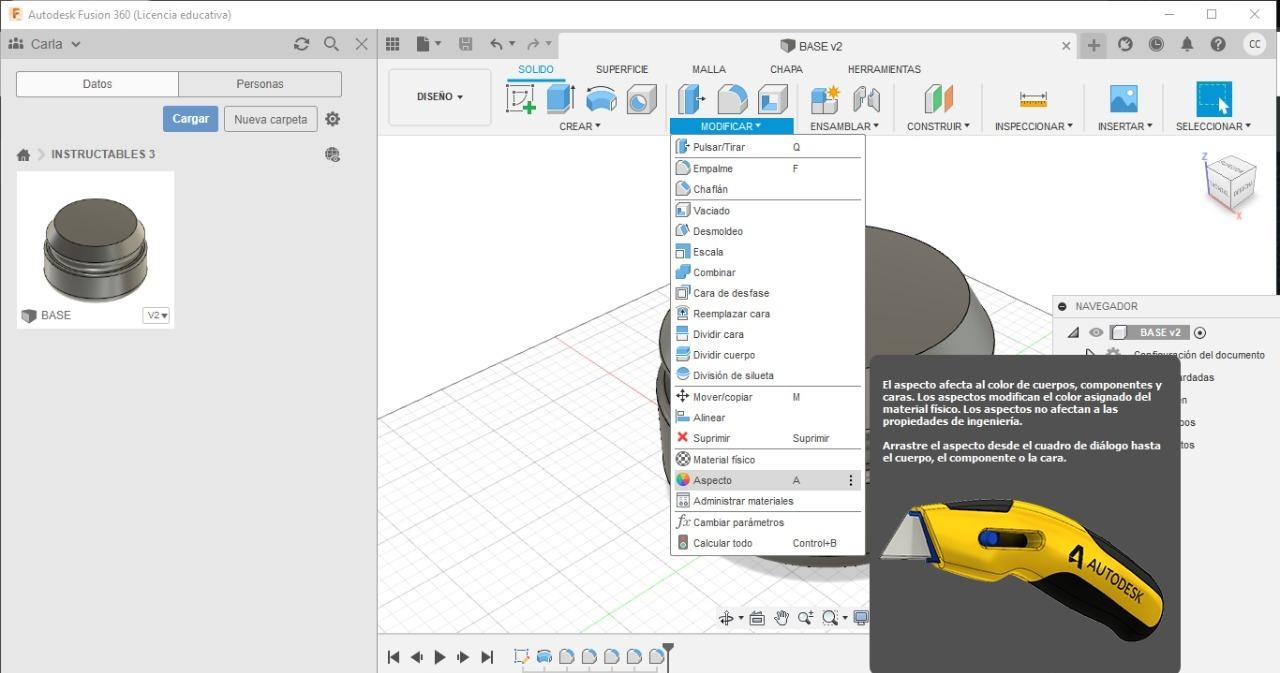Click the Cargar button
The width and height of the screenshot is (1280, 673).
(x=190, y=119)
